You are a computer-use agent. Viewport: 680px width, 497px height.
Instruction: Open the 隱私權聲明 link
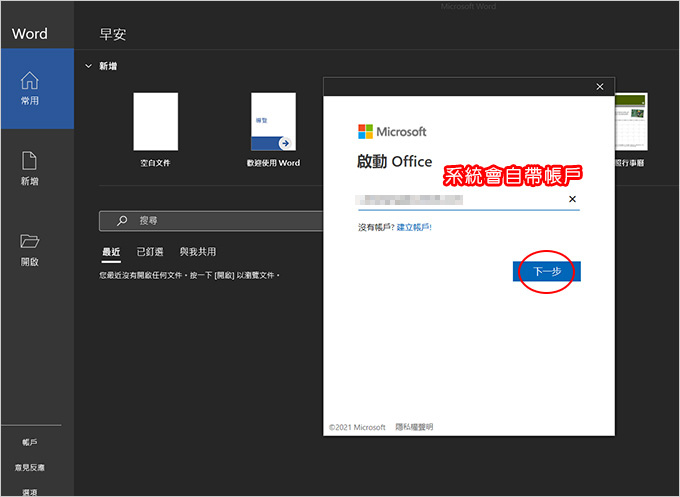tap(414, 427)
